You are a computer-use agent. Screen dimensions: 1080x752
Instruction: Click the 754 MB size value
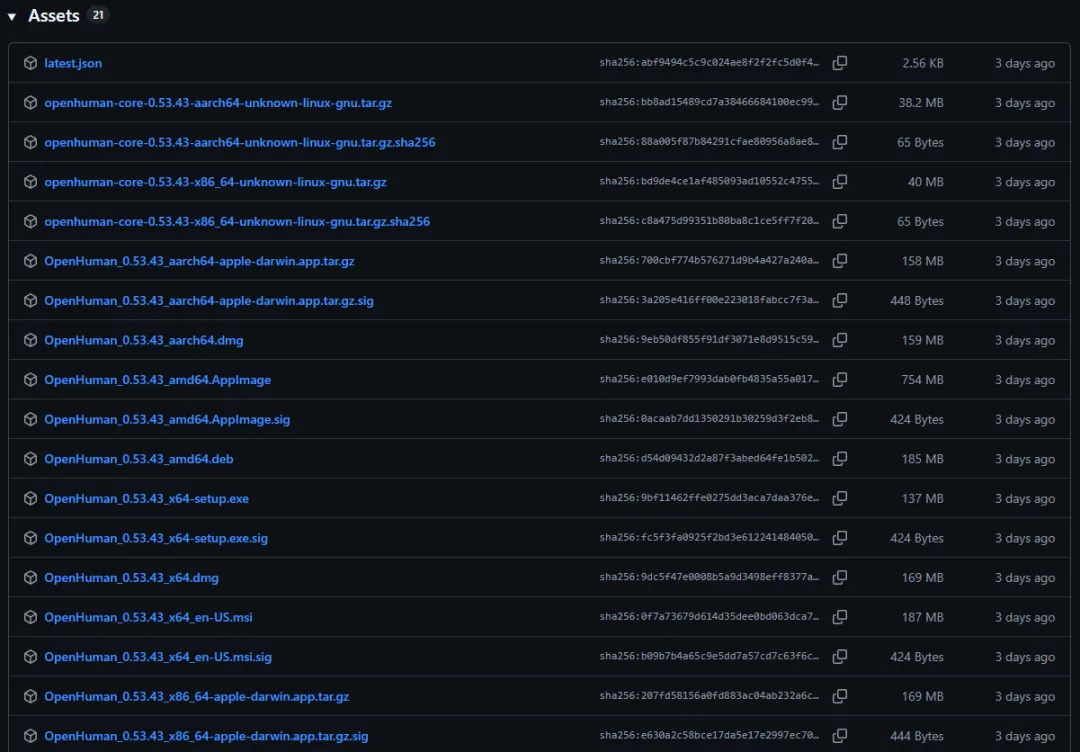click(922, 380)
